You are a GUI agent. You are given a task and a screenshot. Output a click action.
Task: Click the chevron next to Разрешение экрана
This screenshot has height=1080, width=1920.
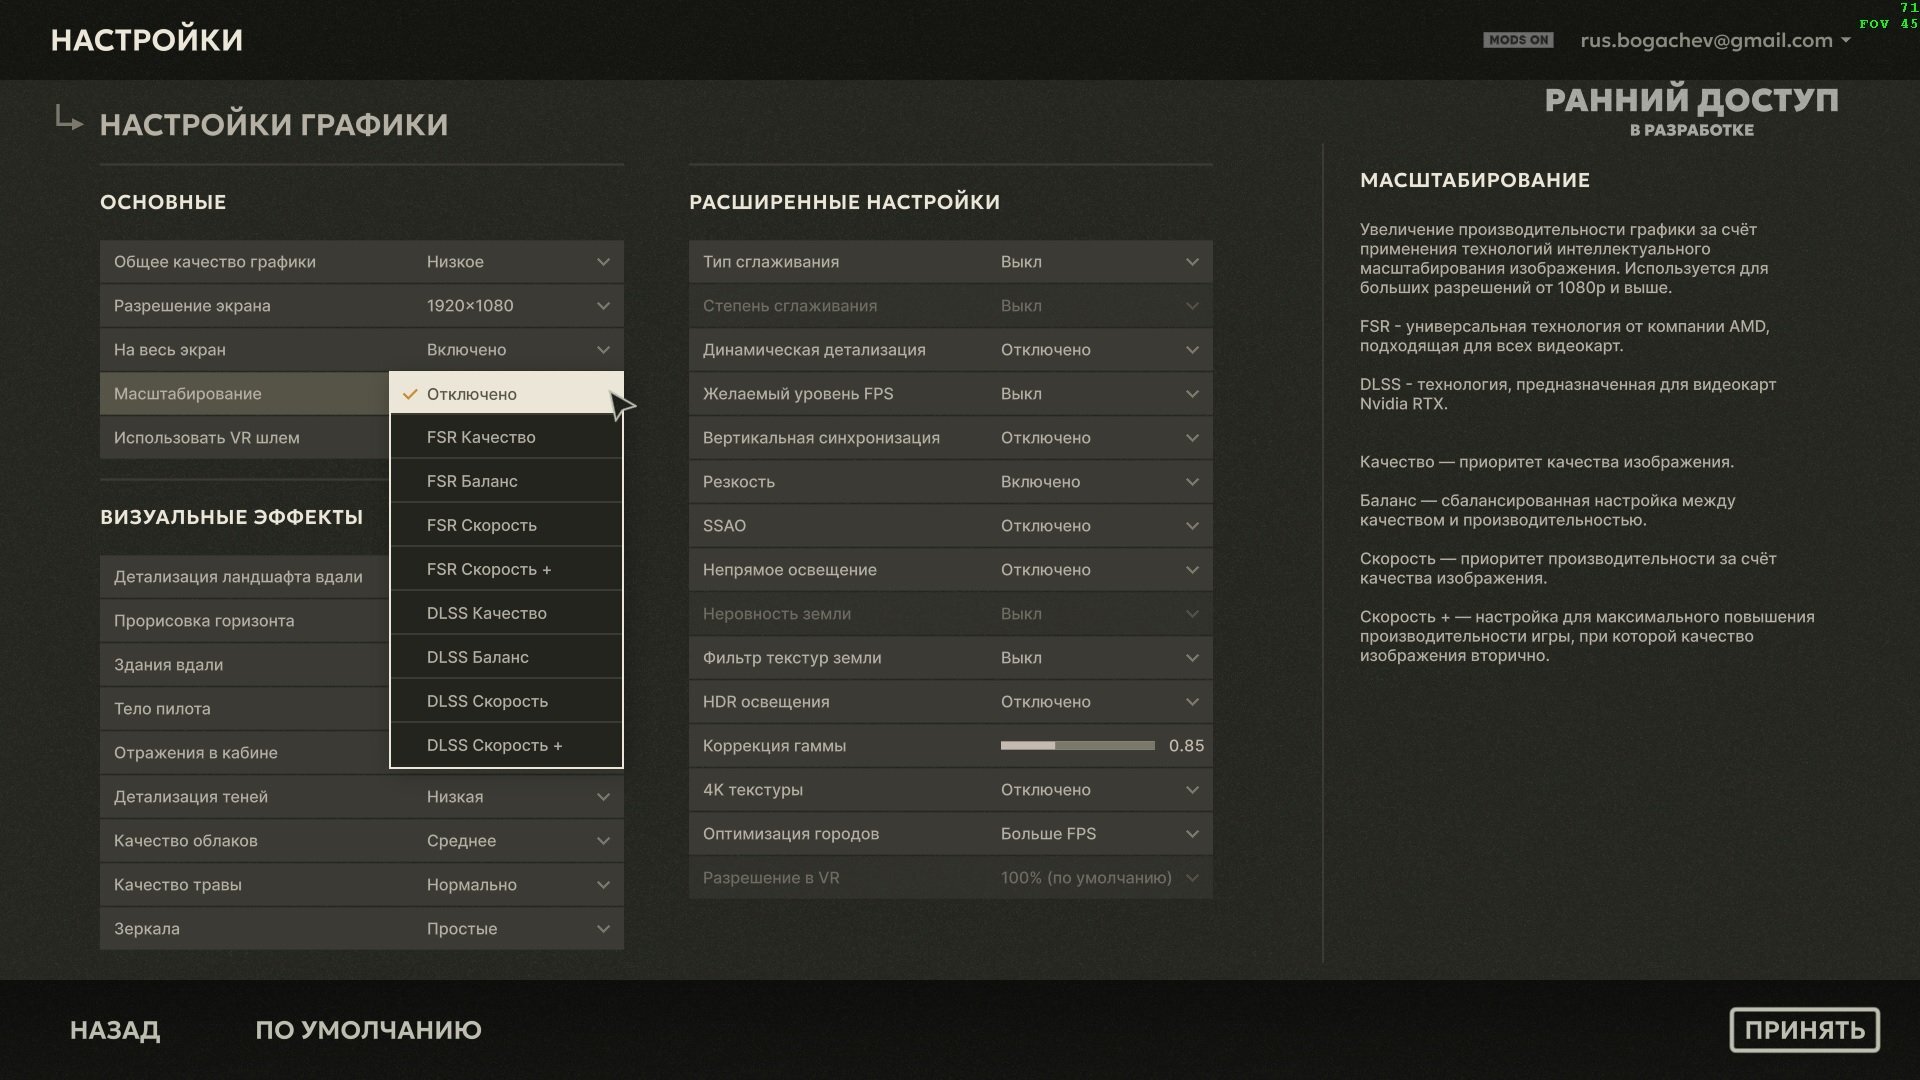click(603, 306)
